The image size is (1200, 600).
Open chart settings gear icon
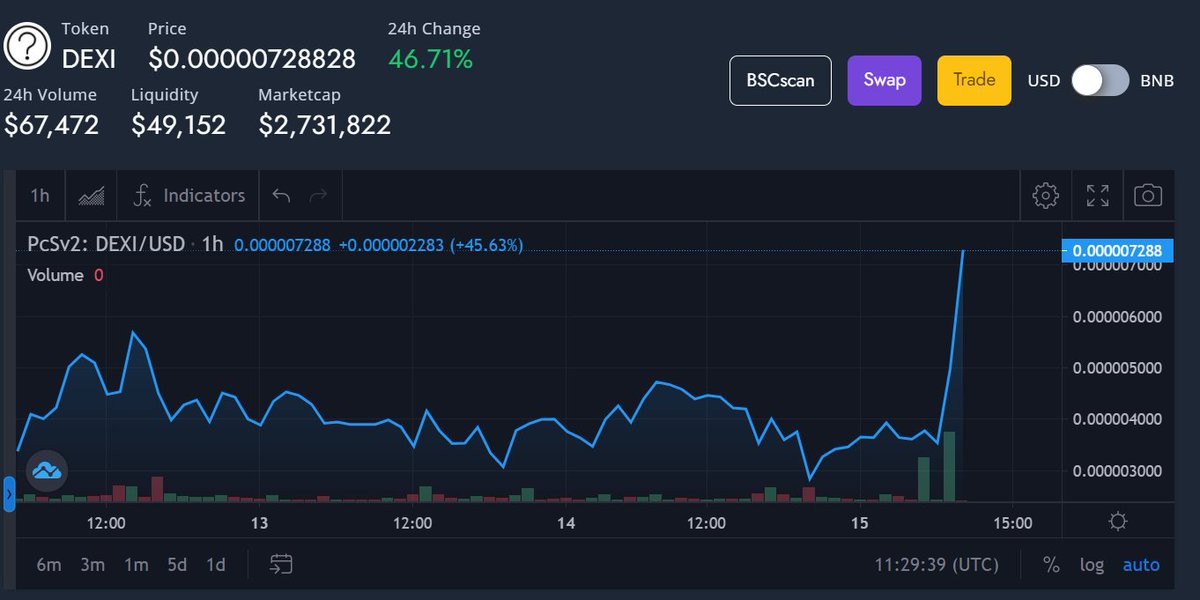[1046, 195]
